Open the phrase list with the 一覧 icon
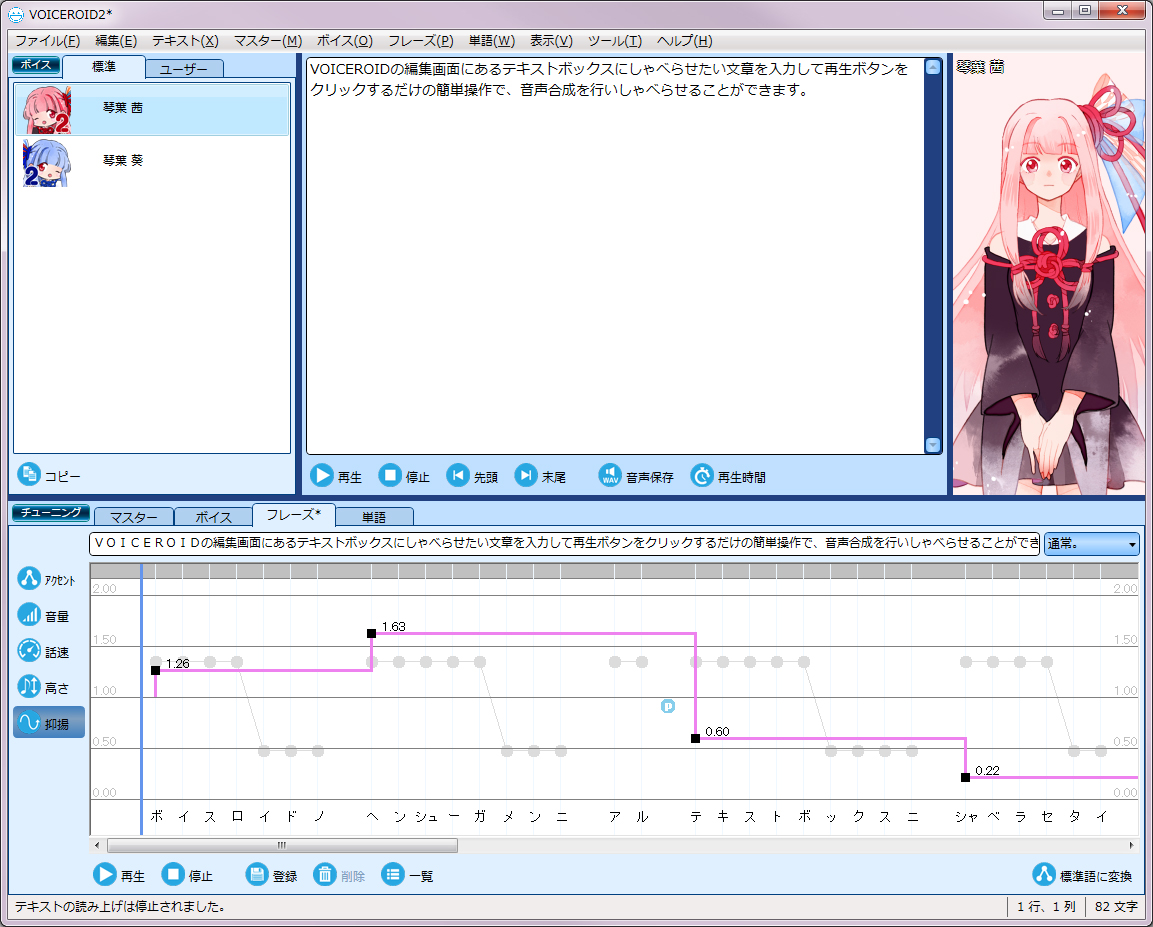This screenshot has height=927, width=1153. point(393,874)
